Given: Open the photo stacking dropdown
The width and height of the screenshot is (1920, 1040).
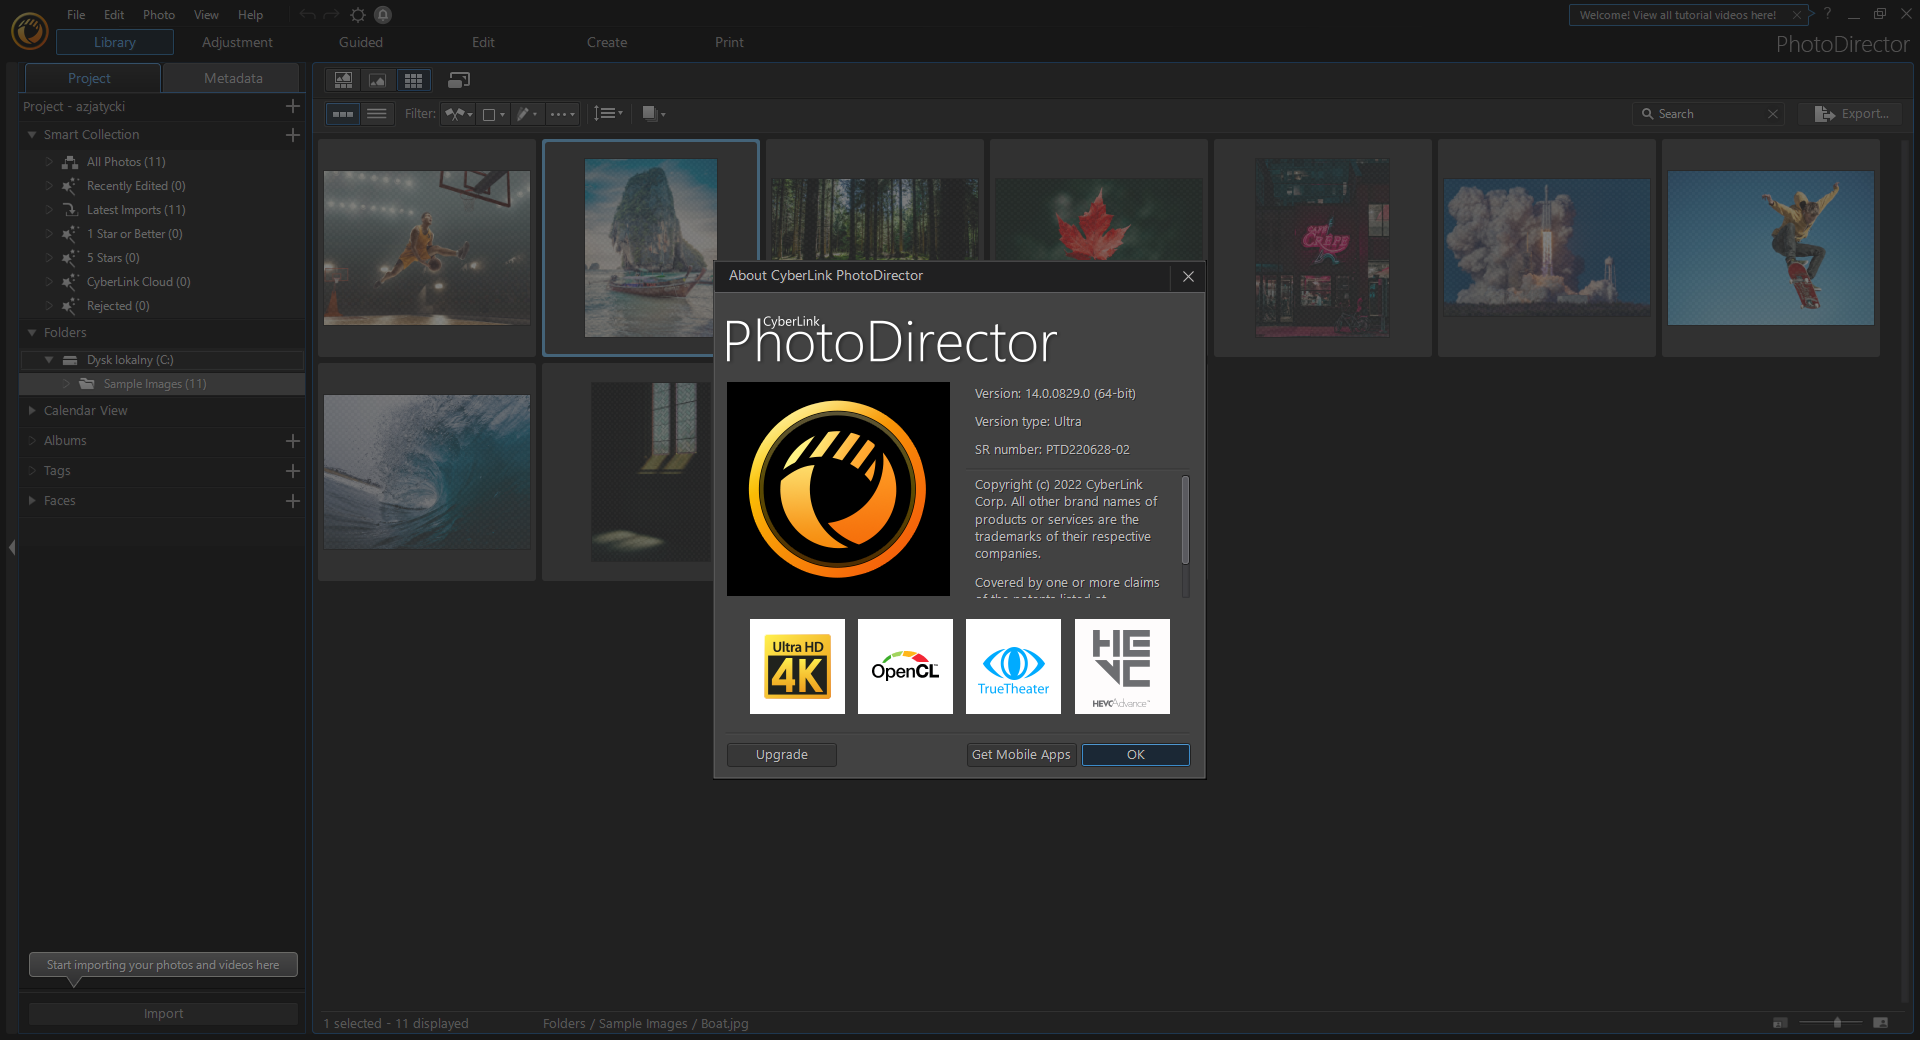Looking at the screenshot, I should click(x=653, y=114).
